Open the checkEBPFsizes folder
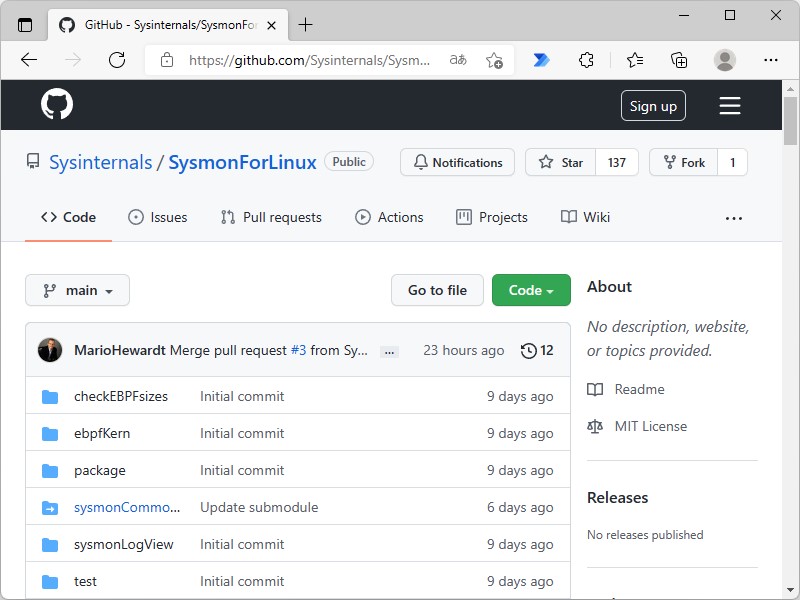Screen dimensions: 800x600 point(121,396)
